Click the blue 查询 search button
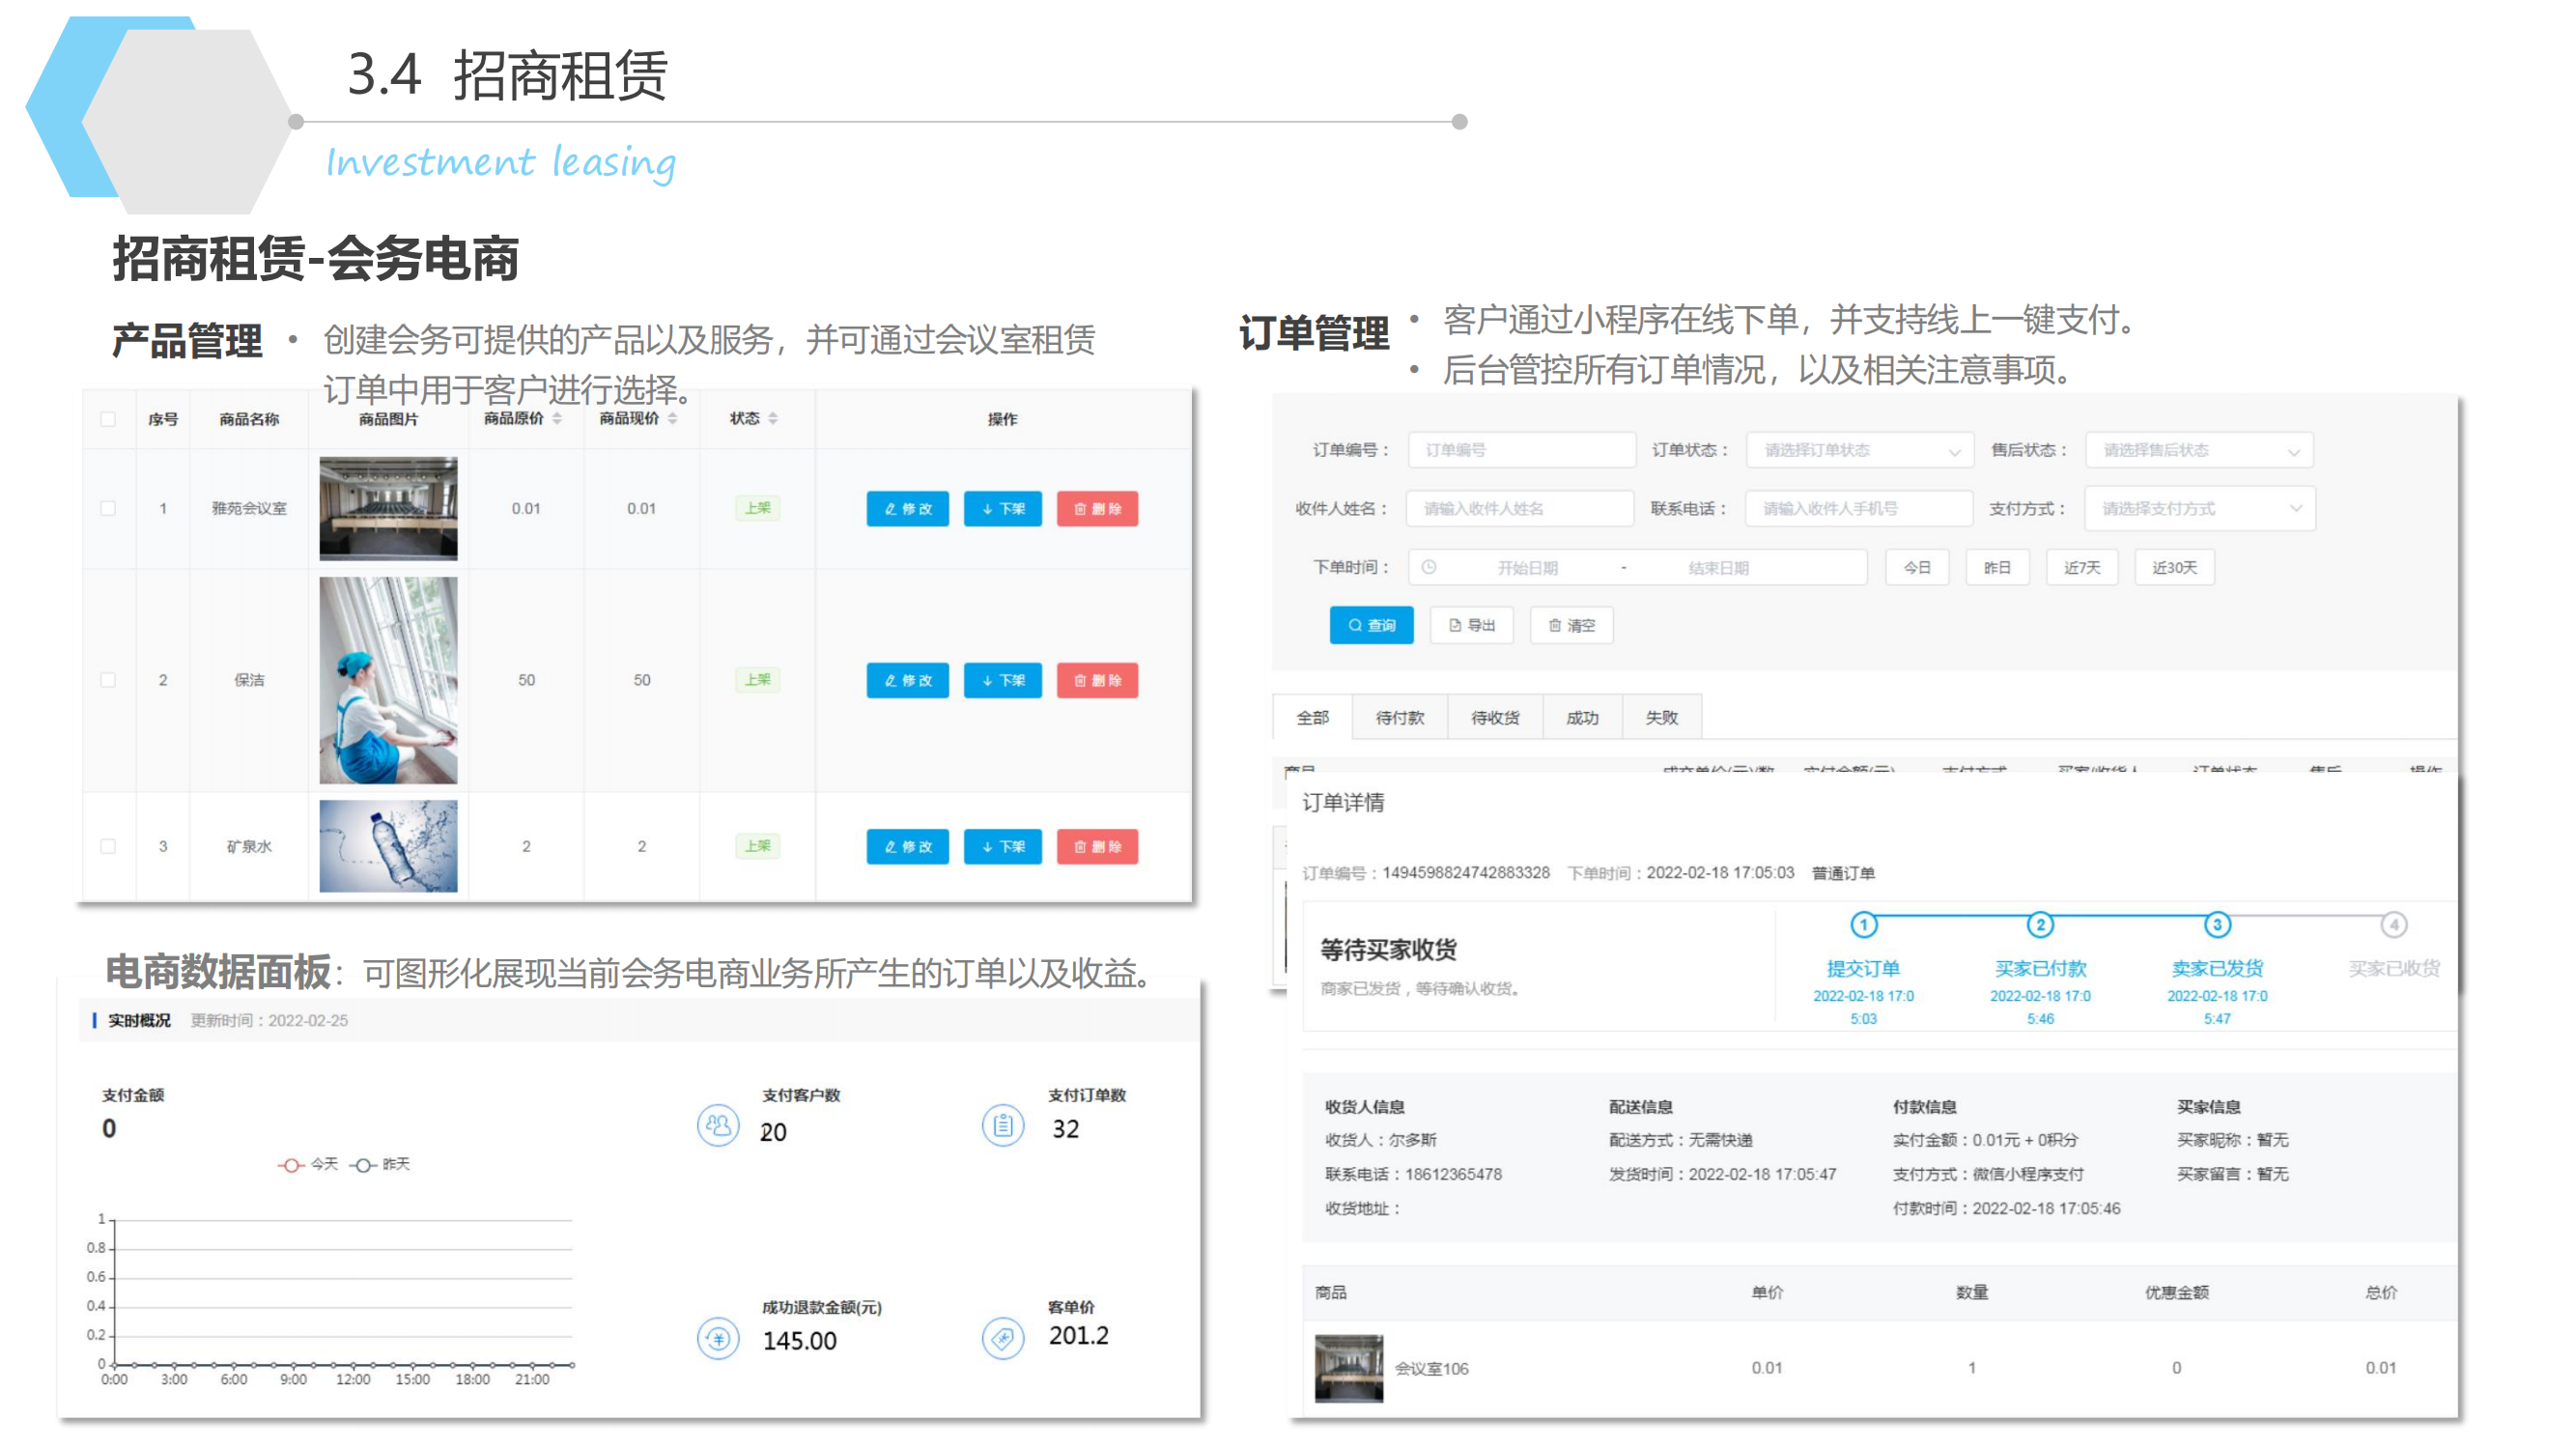2576x1449 pixels. tap(1370, 625)
